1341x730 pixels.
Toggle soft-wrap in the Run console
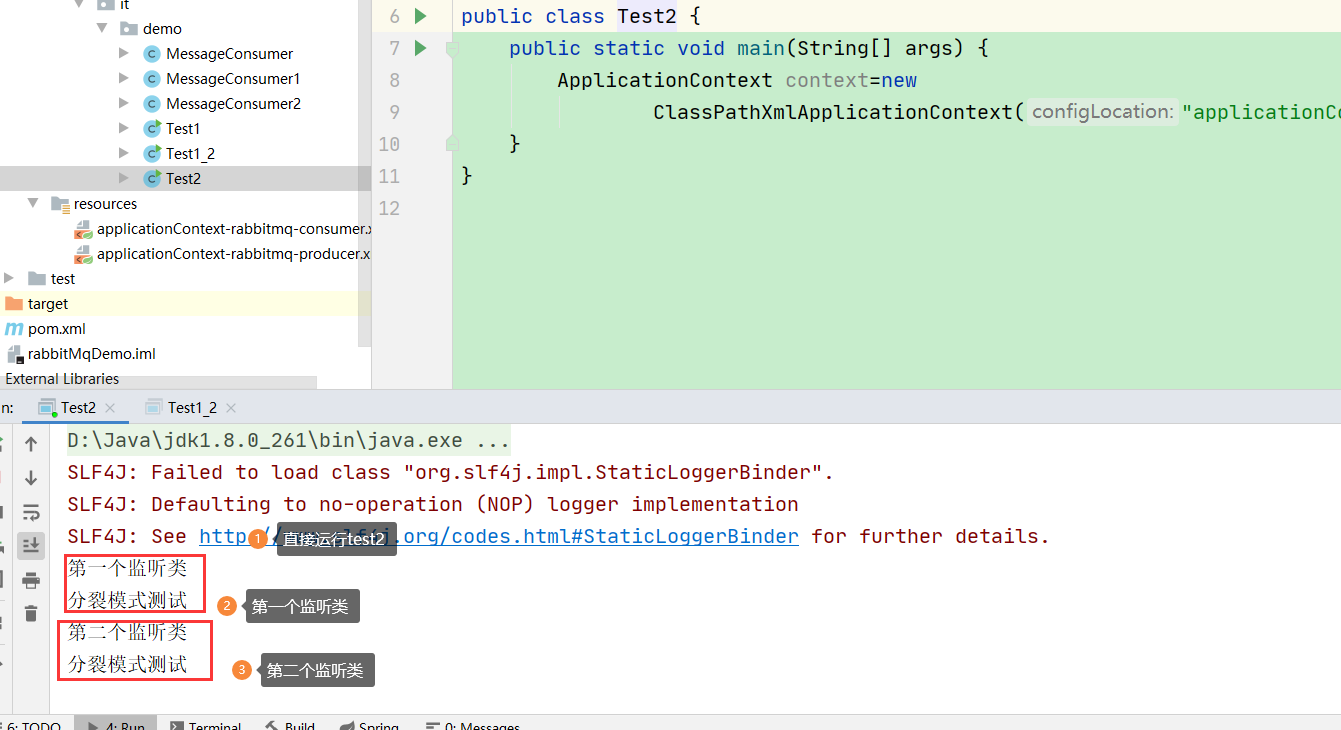pos(31,512)
